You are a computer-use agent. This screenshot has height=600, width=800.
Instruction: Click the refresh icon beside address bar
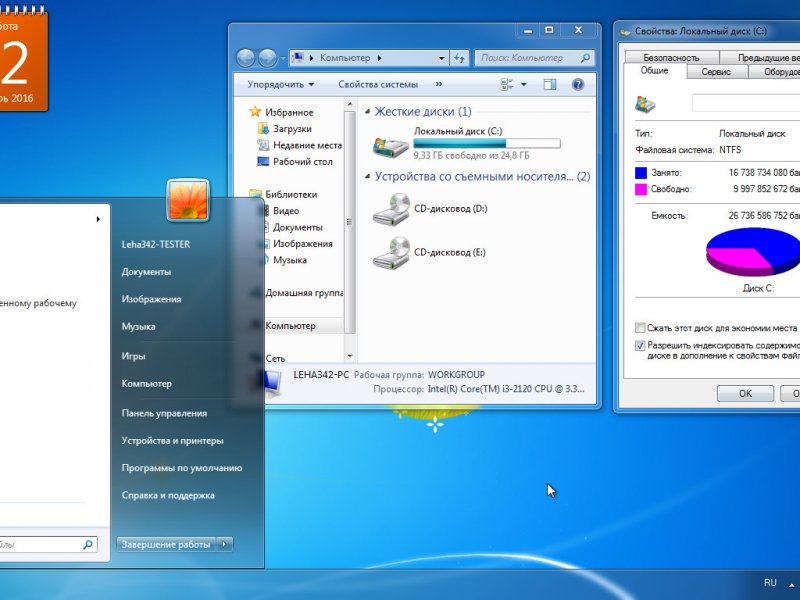pos(459,58)
